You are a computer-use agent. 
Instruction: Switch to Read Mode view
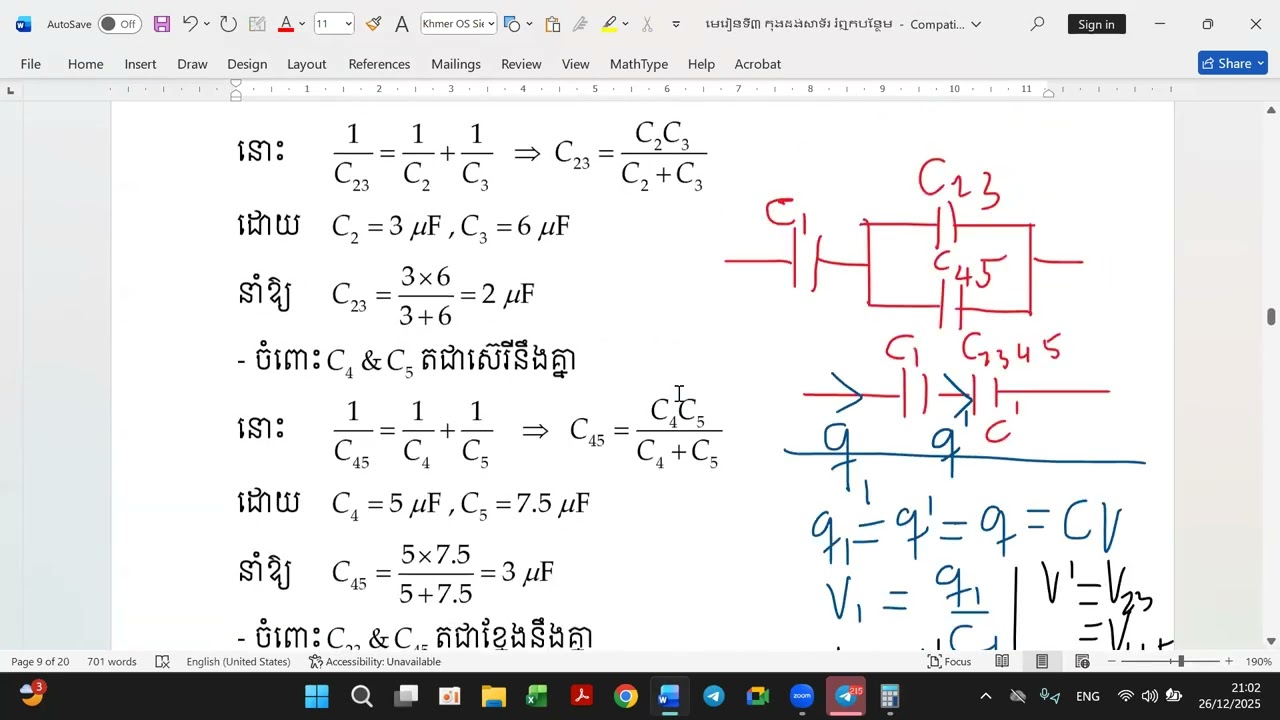coord(1002,661)
